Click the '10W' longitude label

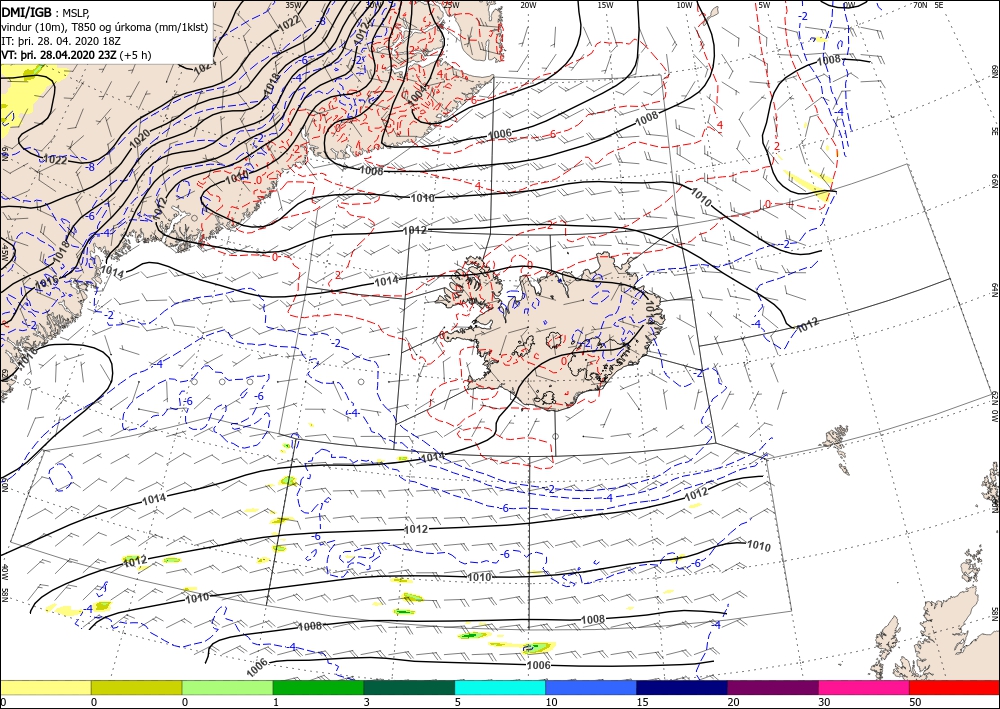[684, 5]
